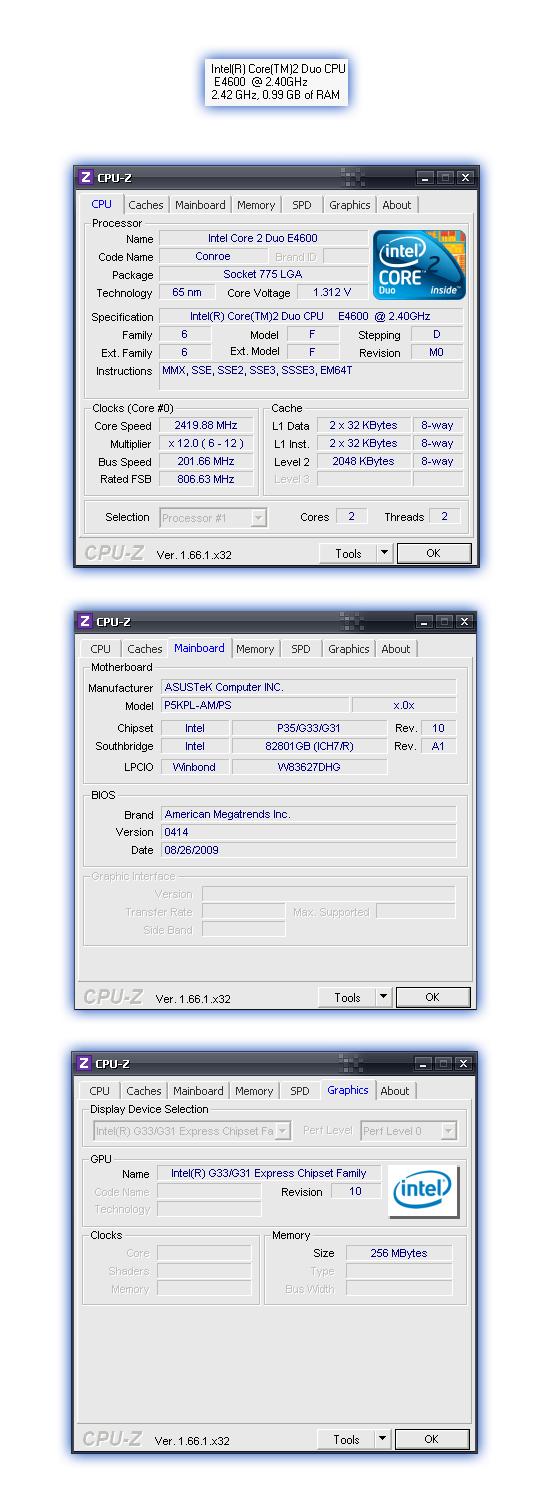Image resolution: width=544 pixels, height=1510 pixels.
Task: Click the Tools button in CPU window
Action: [348, 553]
